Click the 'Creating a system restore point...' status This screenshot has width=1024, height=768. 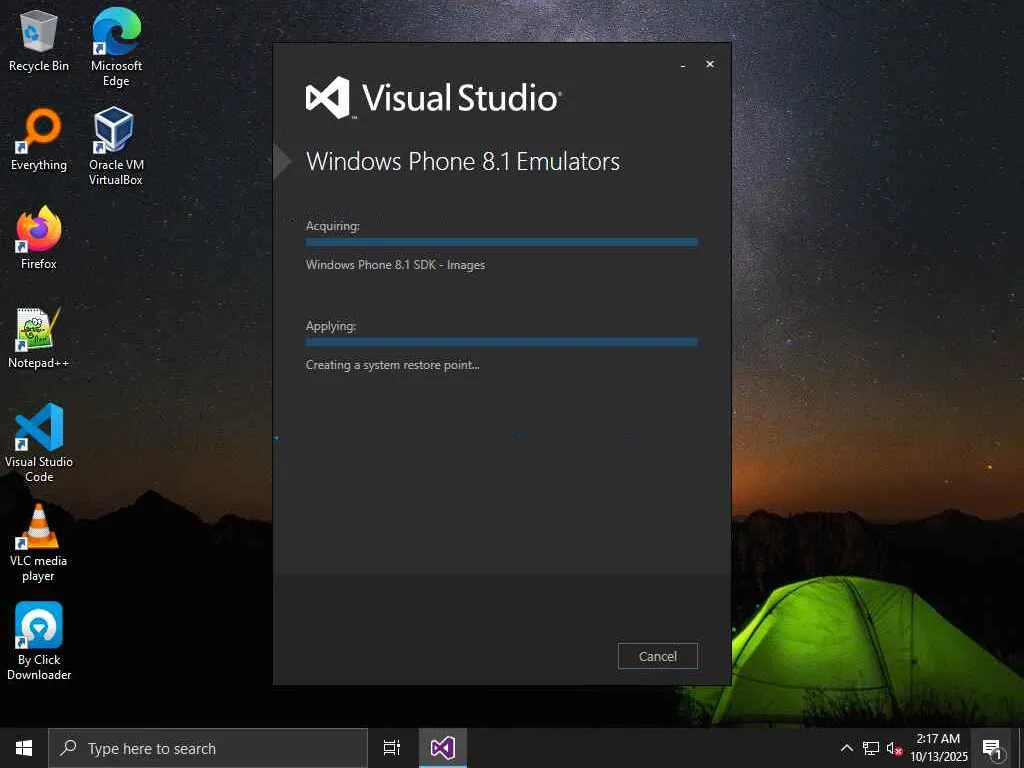pos(392,365)
